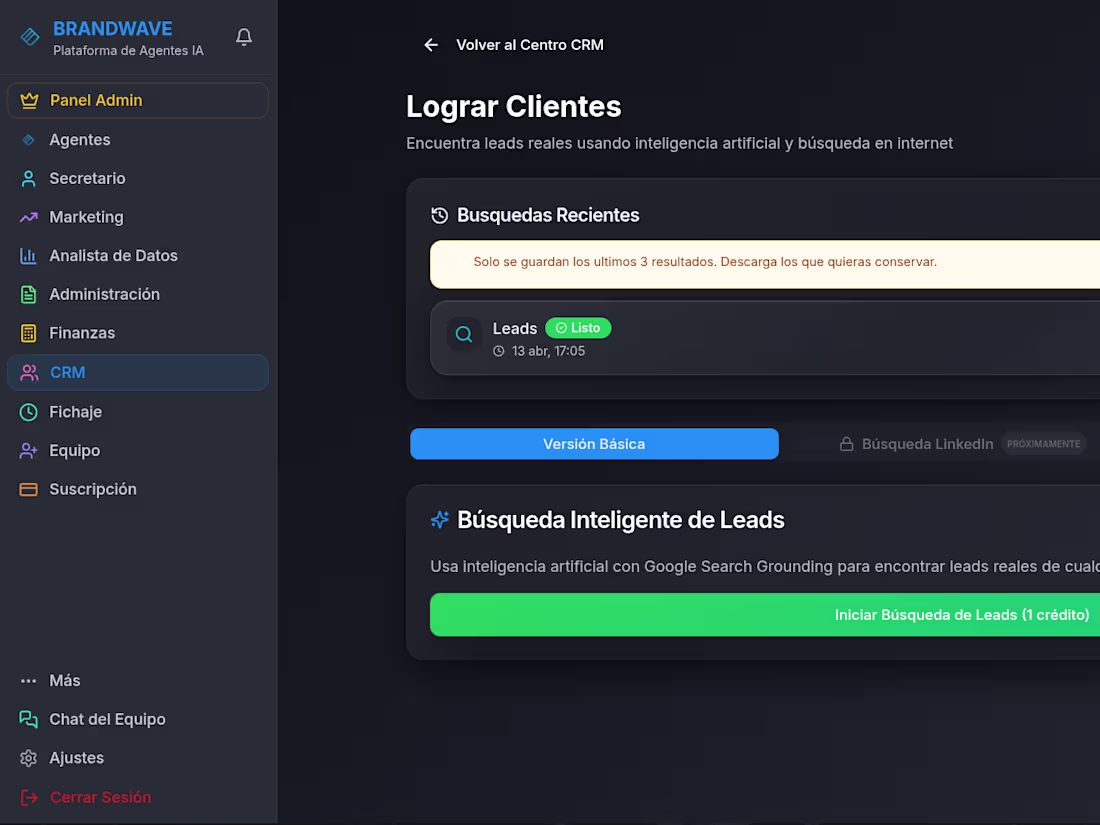Open Administración in sidebar

(x=138, y=295)
